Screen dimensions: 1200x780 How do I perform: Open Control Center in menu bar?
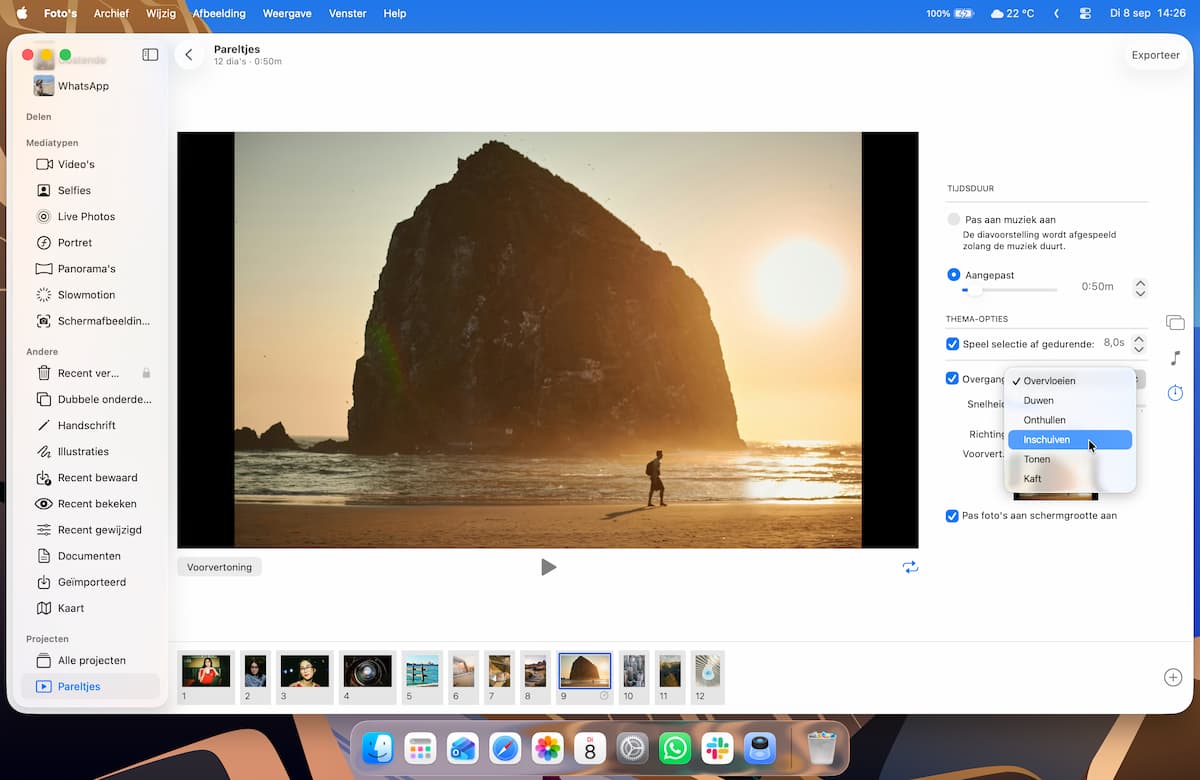tap(1086, 14)
